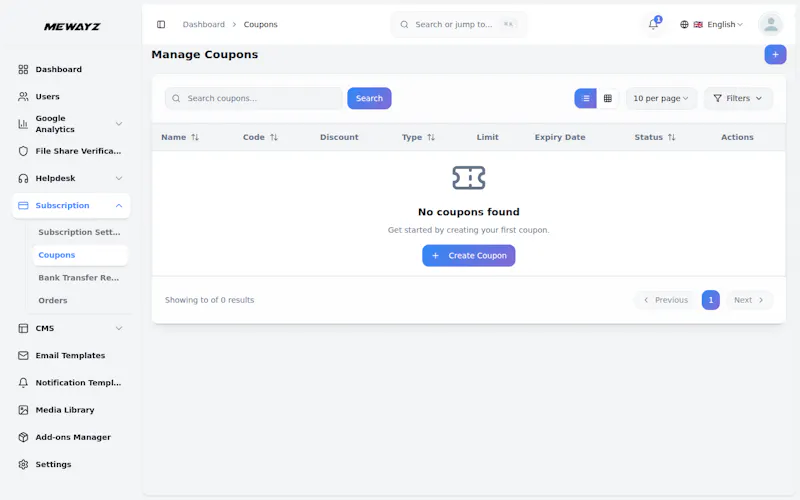Expand the Helpdesk chevron
This screenshot has height=500, width=800.
[119, 179]
